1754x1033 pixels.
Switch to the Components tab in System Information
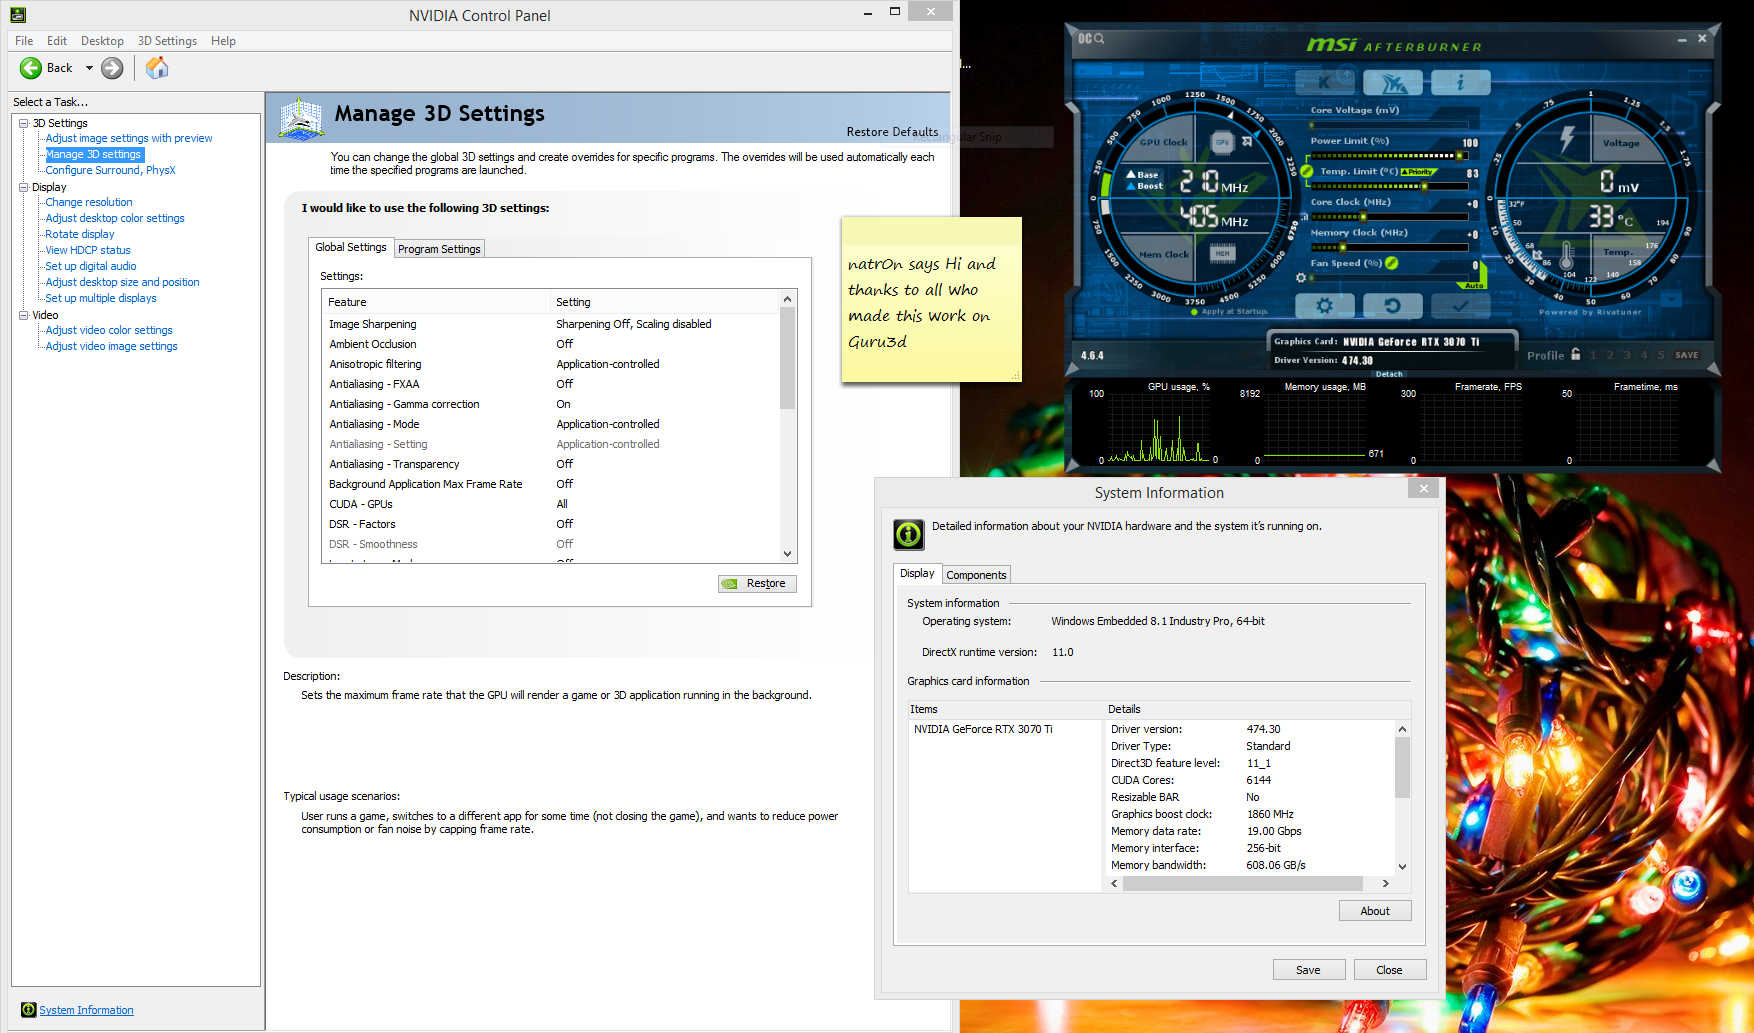pyautogui.click(x=976, y=575)
